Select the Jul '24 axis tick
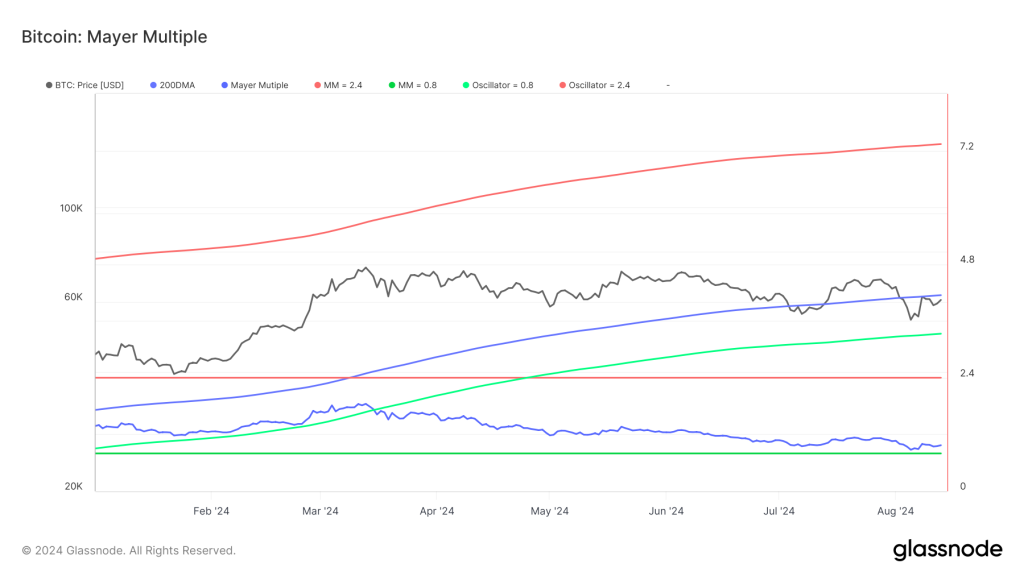This screenshot has height=576, width=1024. click(x=777, y=511)
